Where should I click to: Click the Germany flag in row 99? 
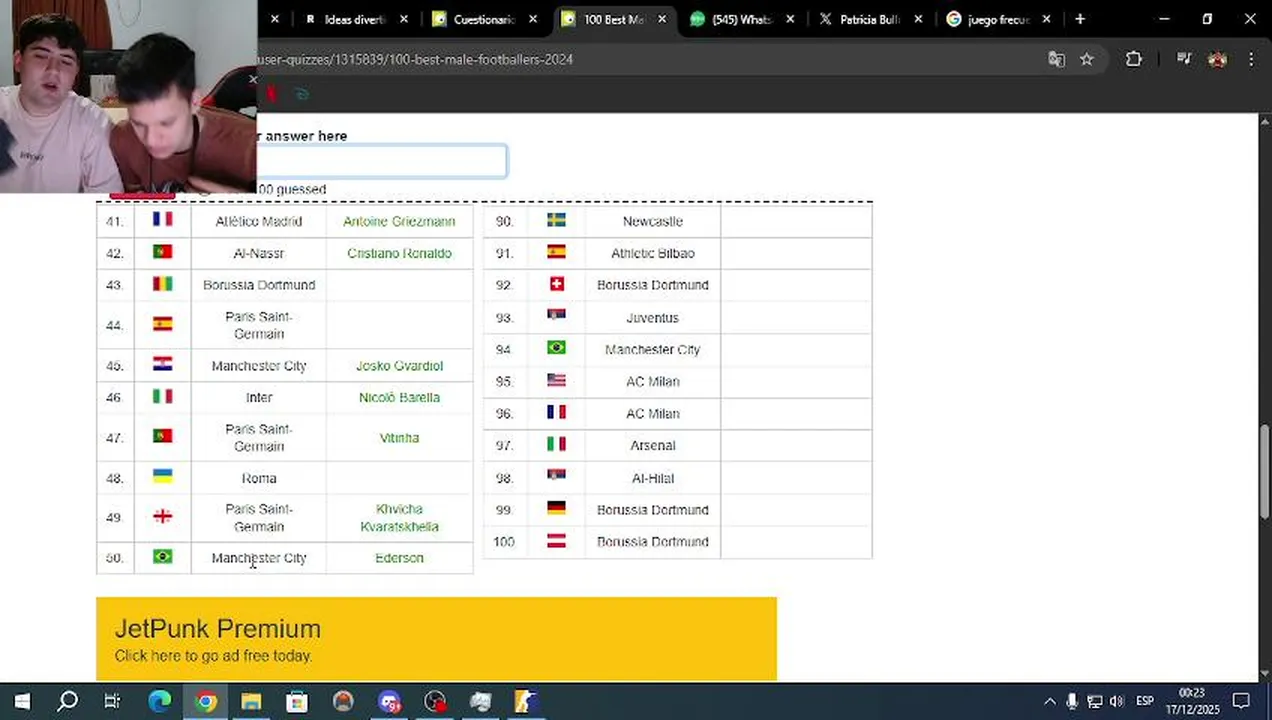tap(556, 508)
